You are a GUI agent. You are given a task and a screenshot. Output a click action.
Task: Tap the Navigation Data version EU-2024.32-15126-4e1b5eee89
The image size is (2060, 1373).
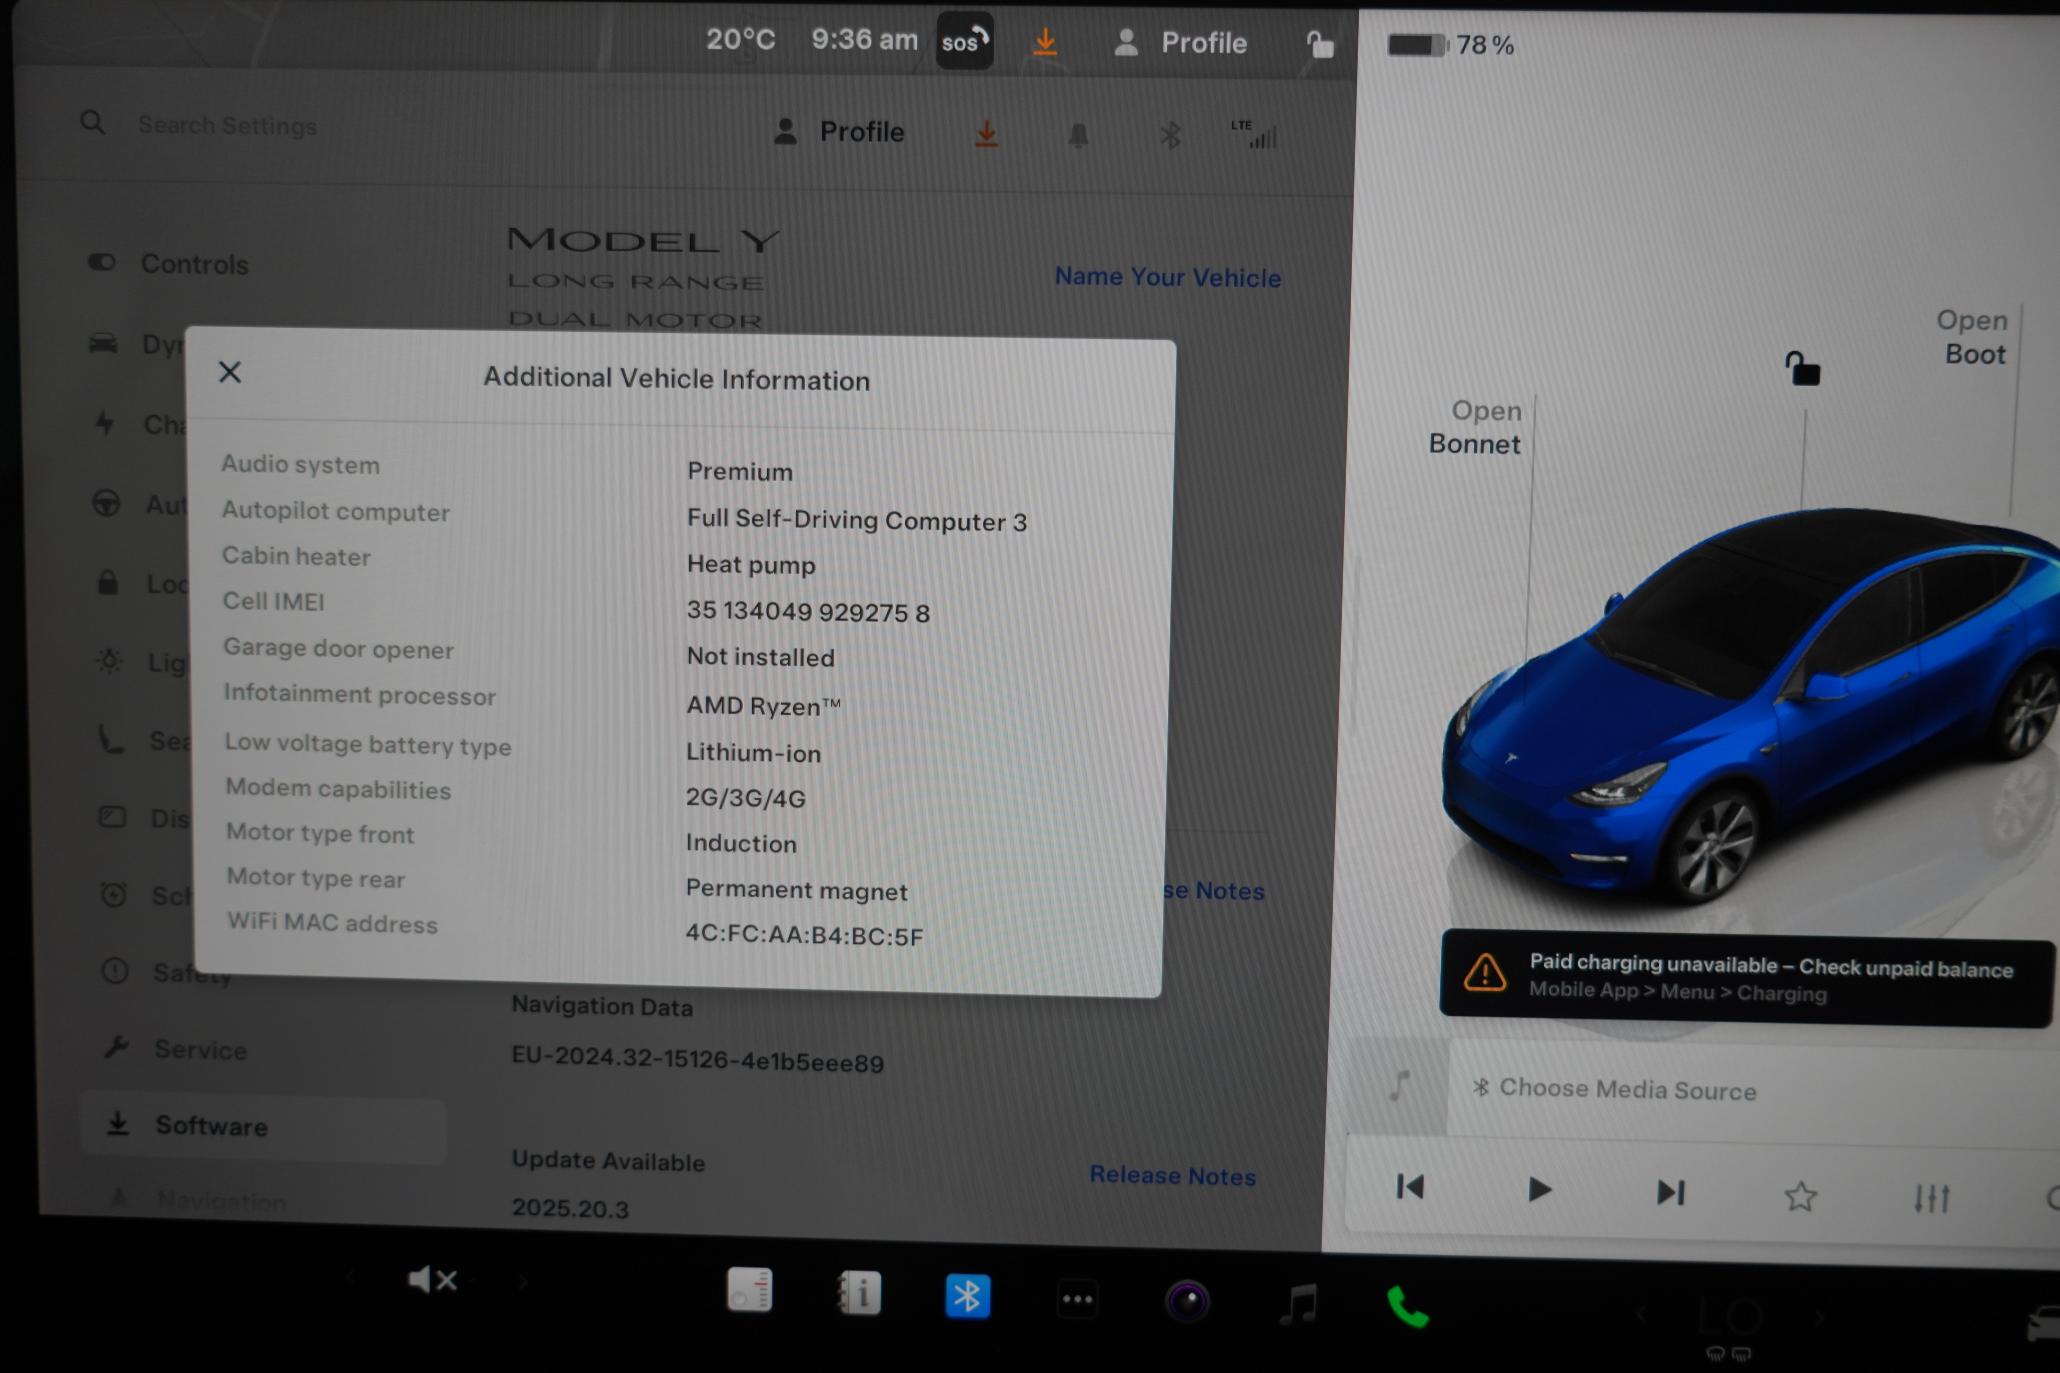pyautogui.click(x=697, y=1060)
